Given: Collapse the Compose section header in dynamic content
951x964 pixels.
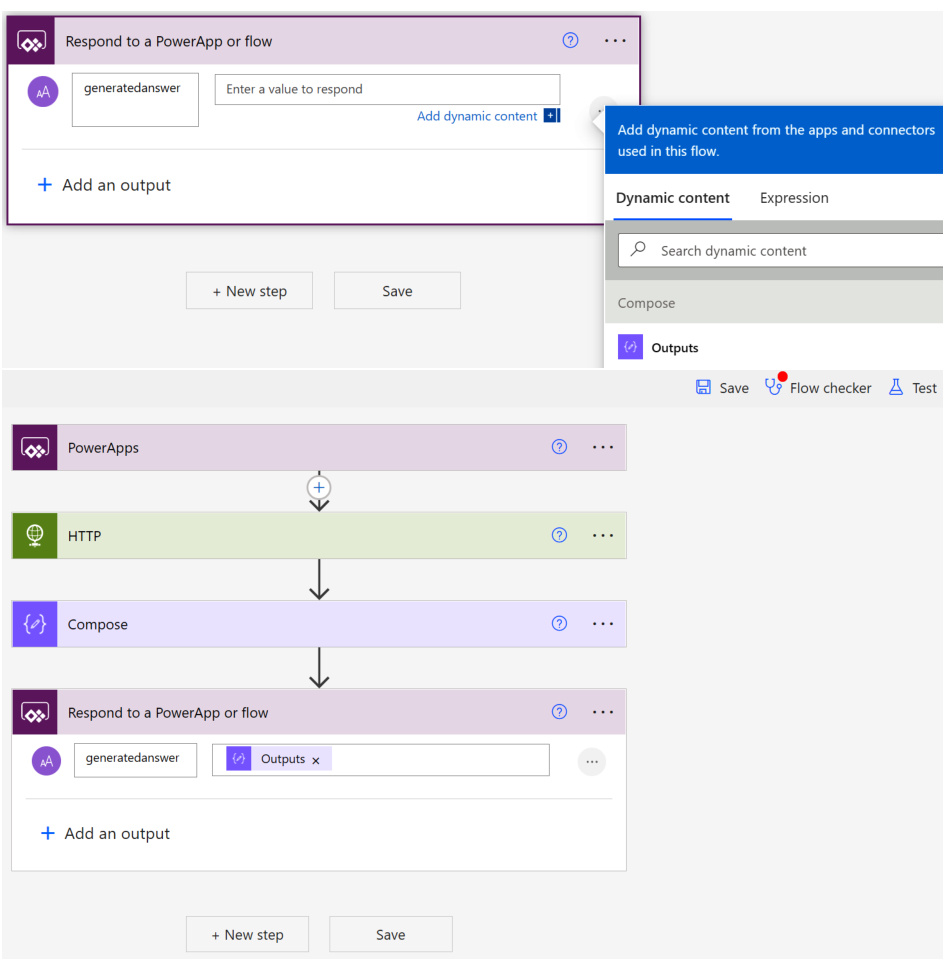Looking at the screenshot, I should [x=774, y=303].
